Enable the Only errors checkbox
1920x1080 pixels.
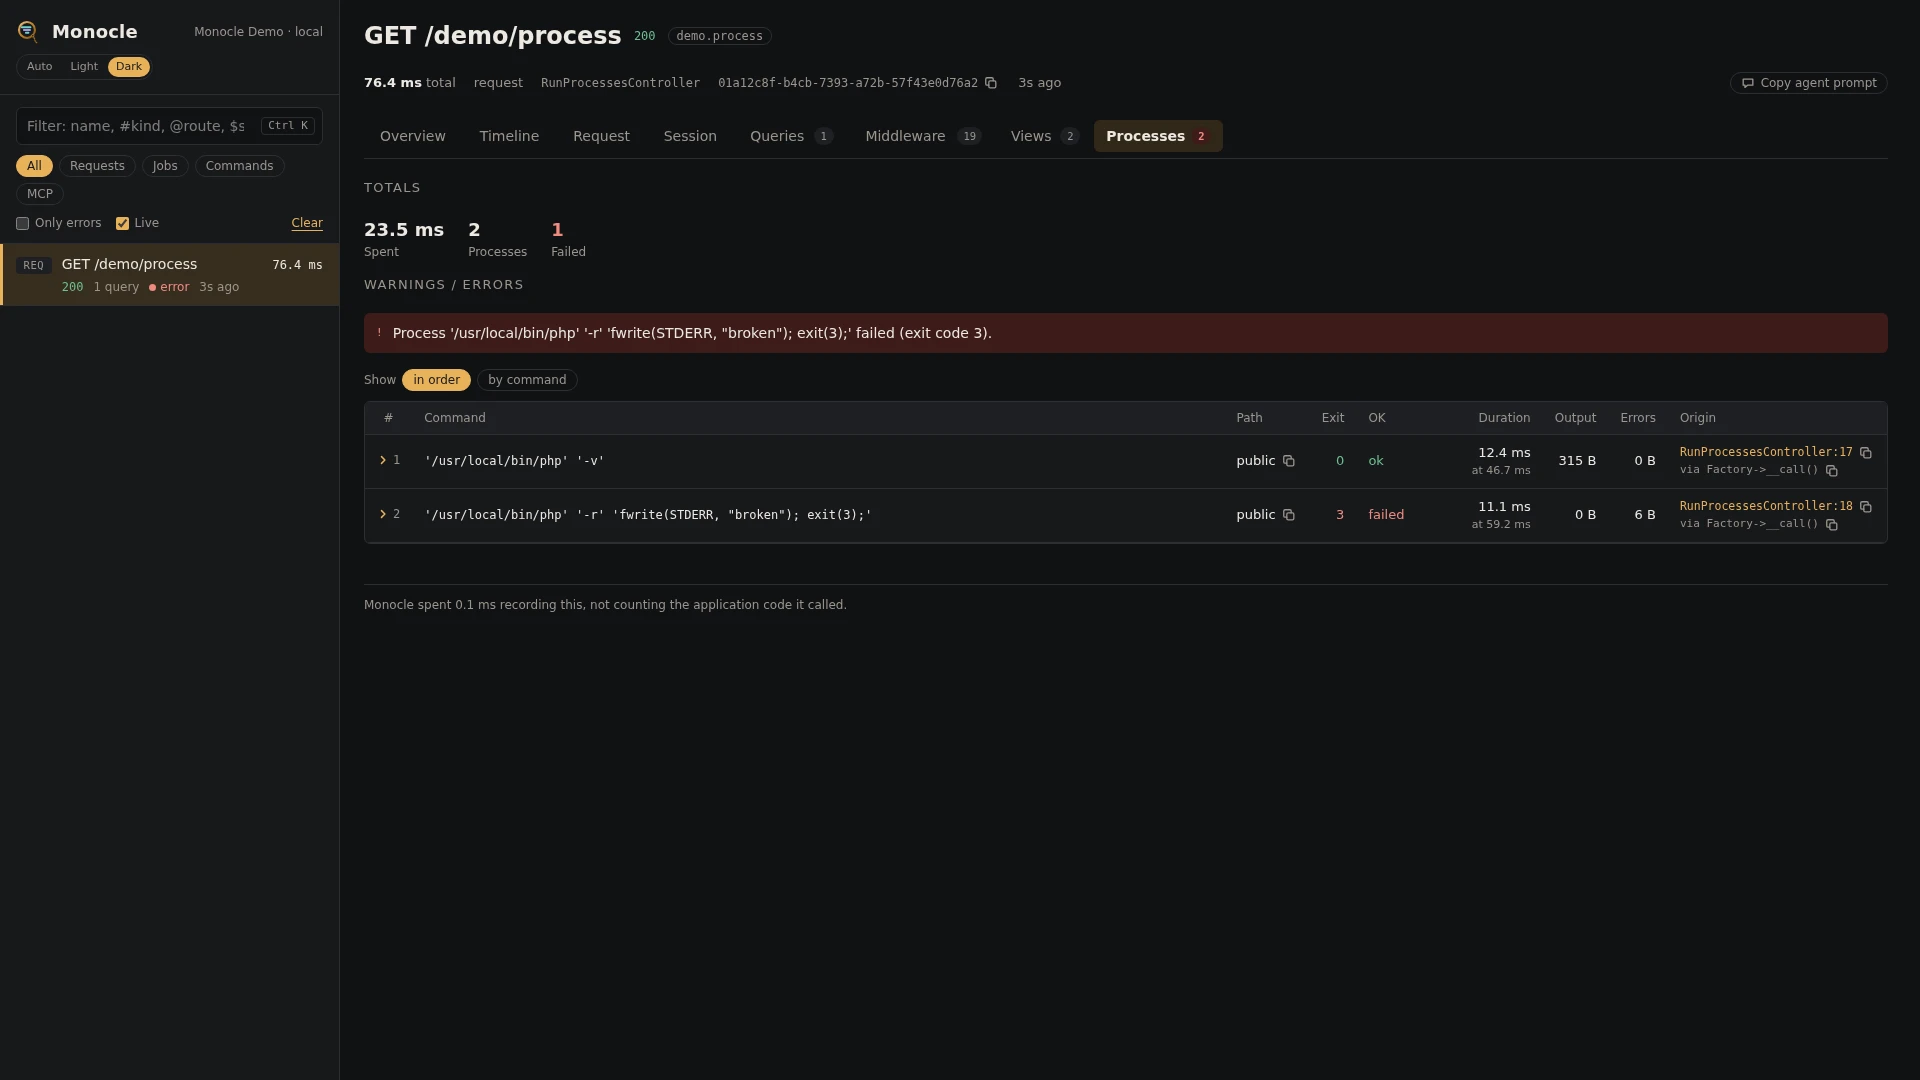(x=22, y=224)
